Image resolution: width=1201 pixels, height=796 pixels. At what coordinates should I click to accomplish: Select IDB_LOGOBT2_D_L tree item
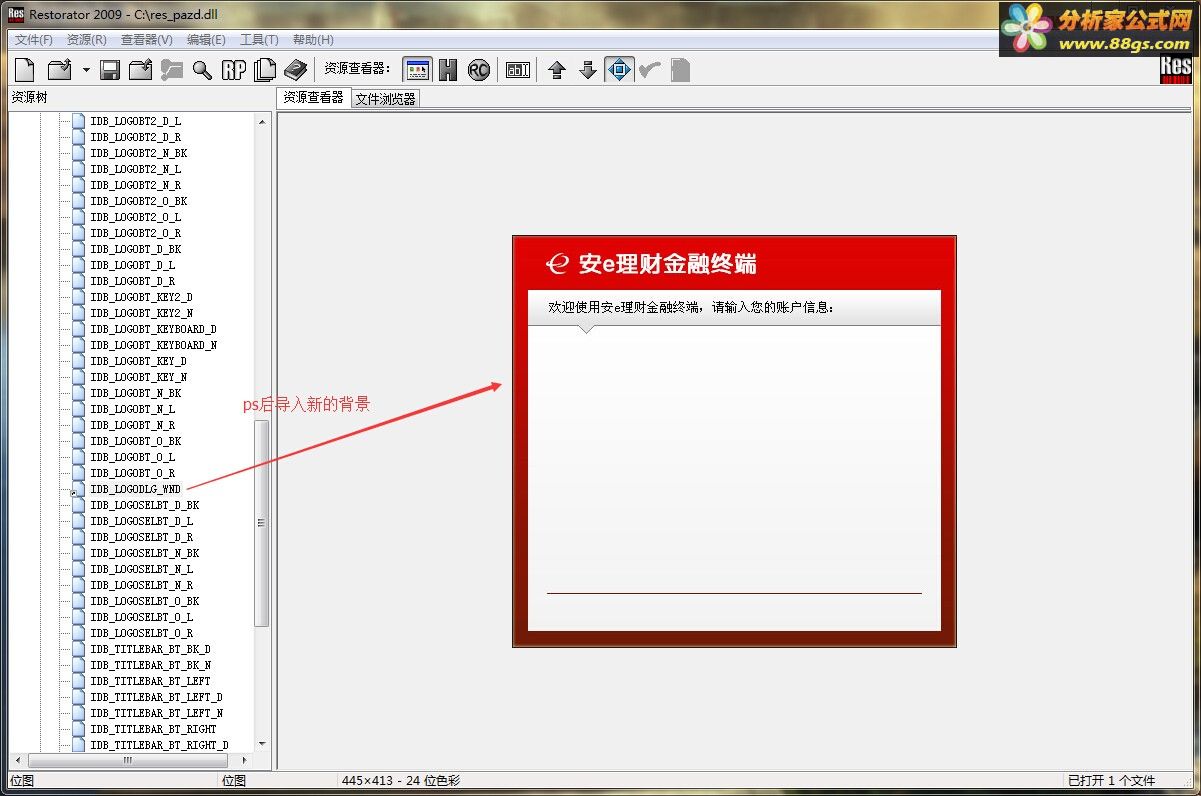[135, 121]
